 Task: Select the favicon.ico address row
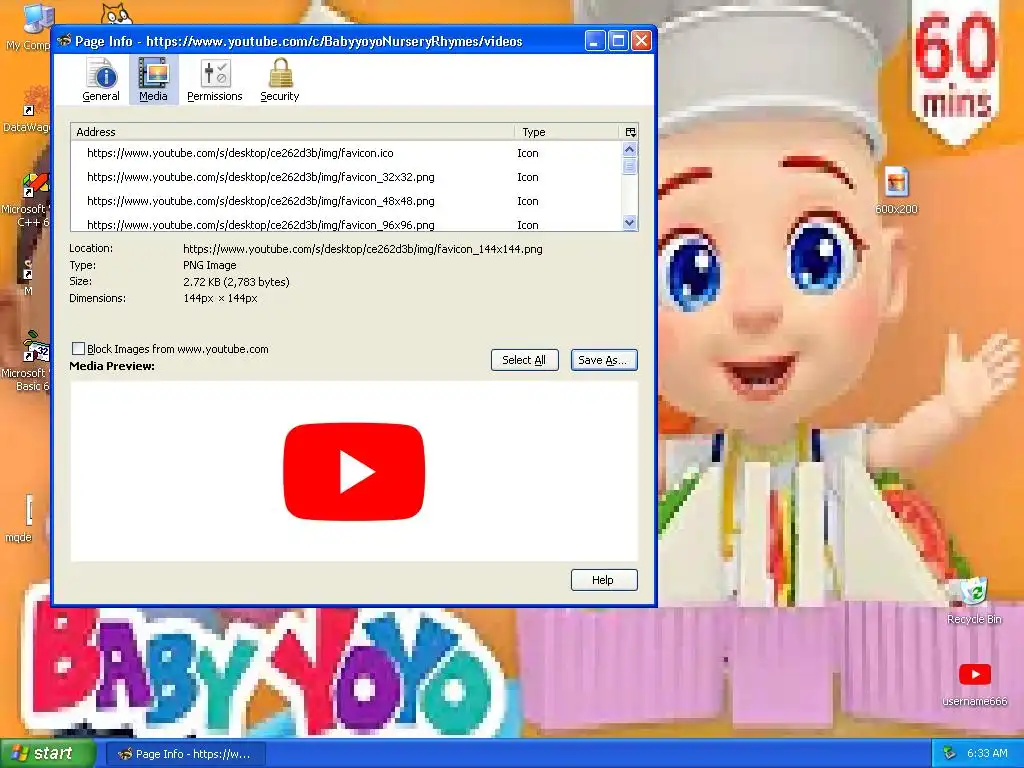point(346,153)
